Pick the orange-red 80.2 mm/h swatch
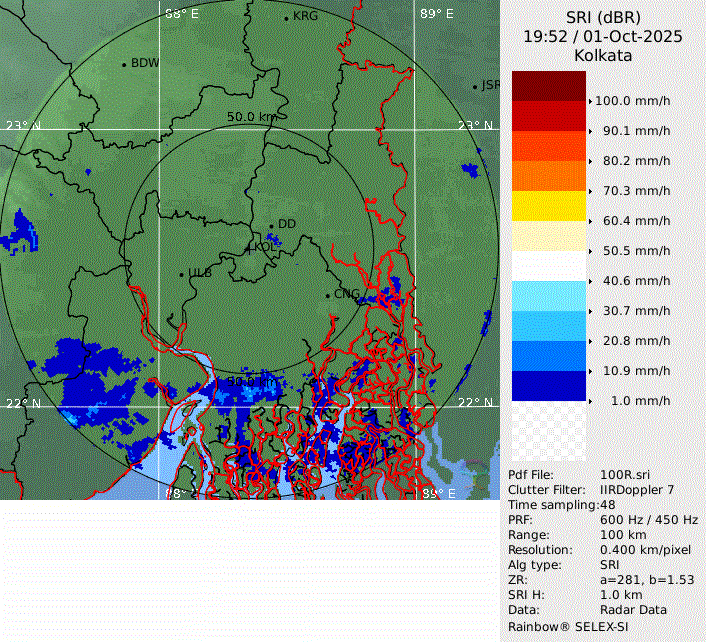The width and height of the screenshot is (706, 642). pyautogui.click(x=548, y=146)
